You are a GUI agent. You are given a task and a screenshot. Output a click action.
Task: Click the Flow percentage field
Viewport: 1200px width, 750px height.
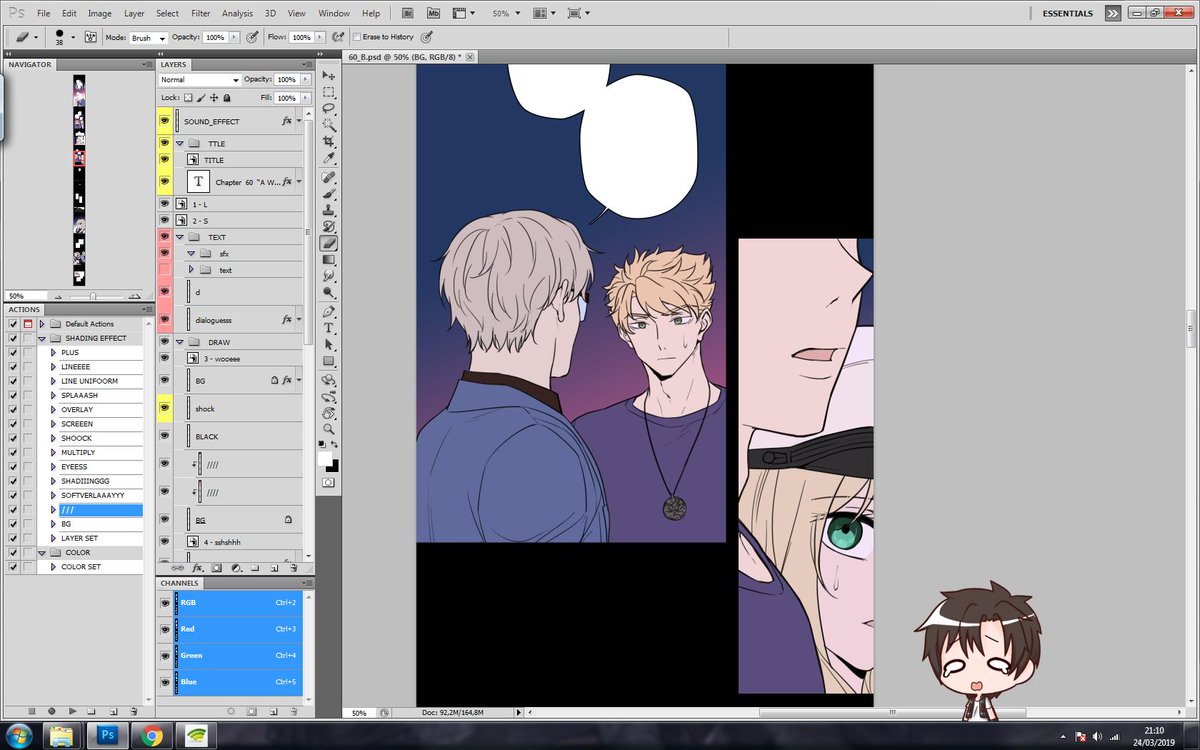301,37
